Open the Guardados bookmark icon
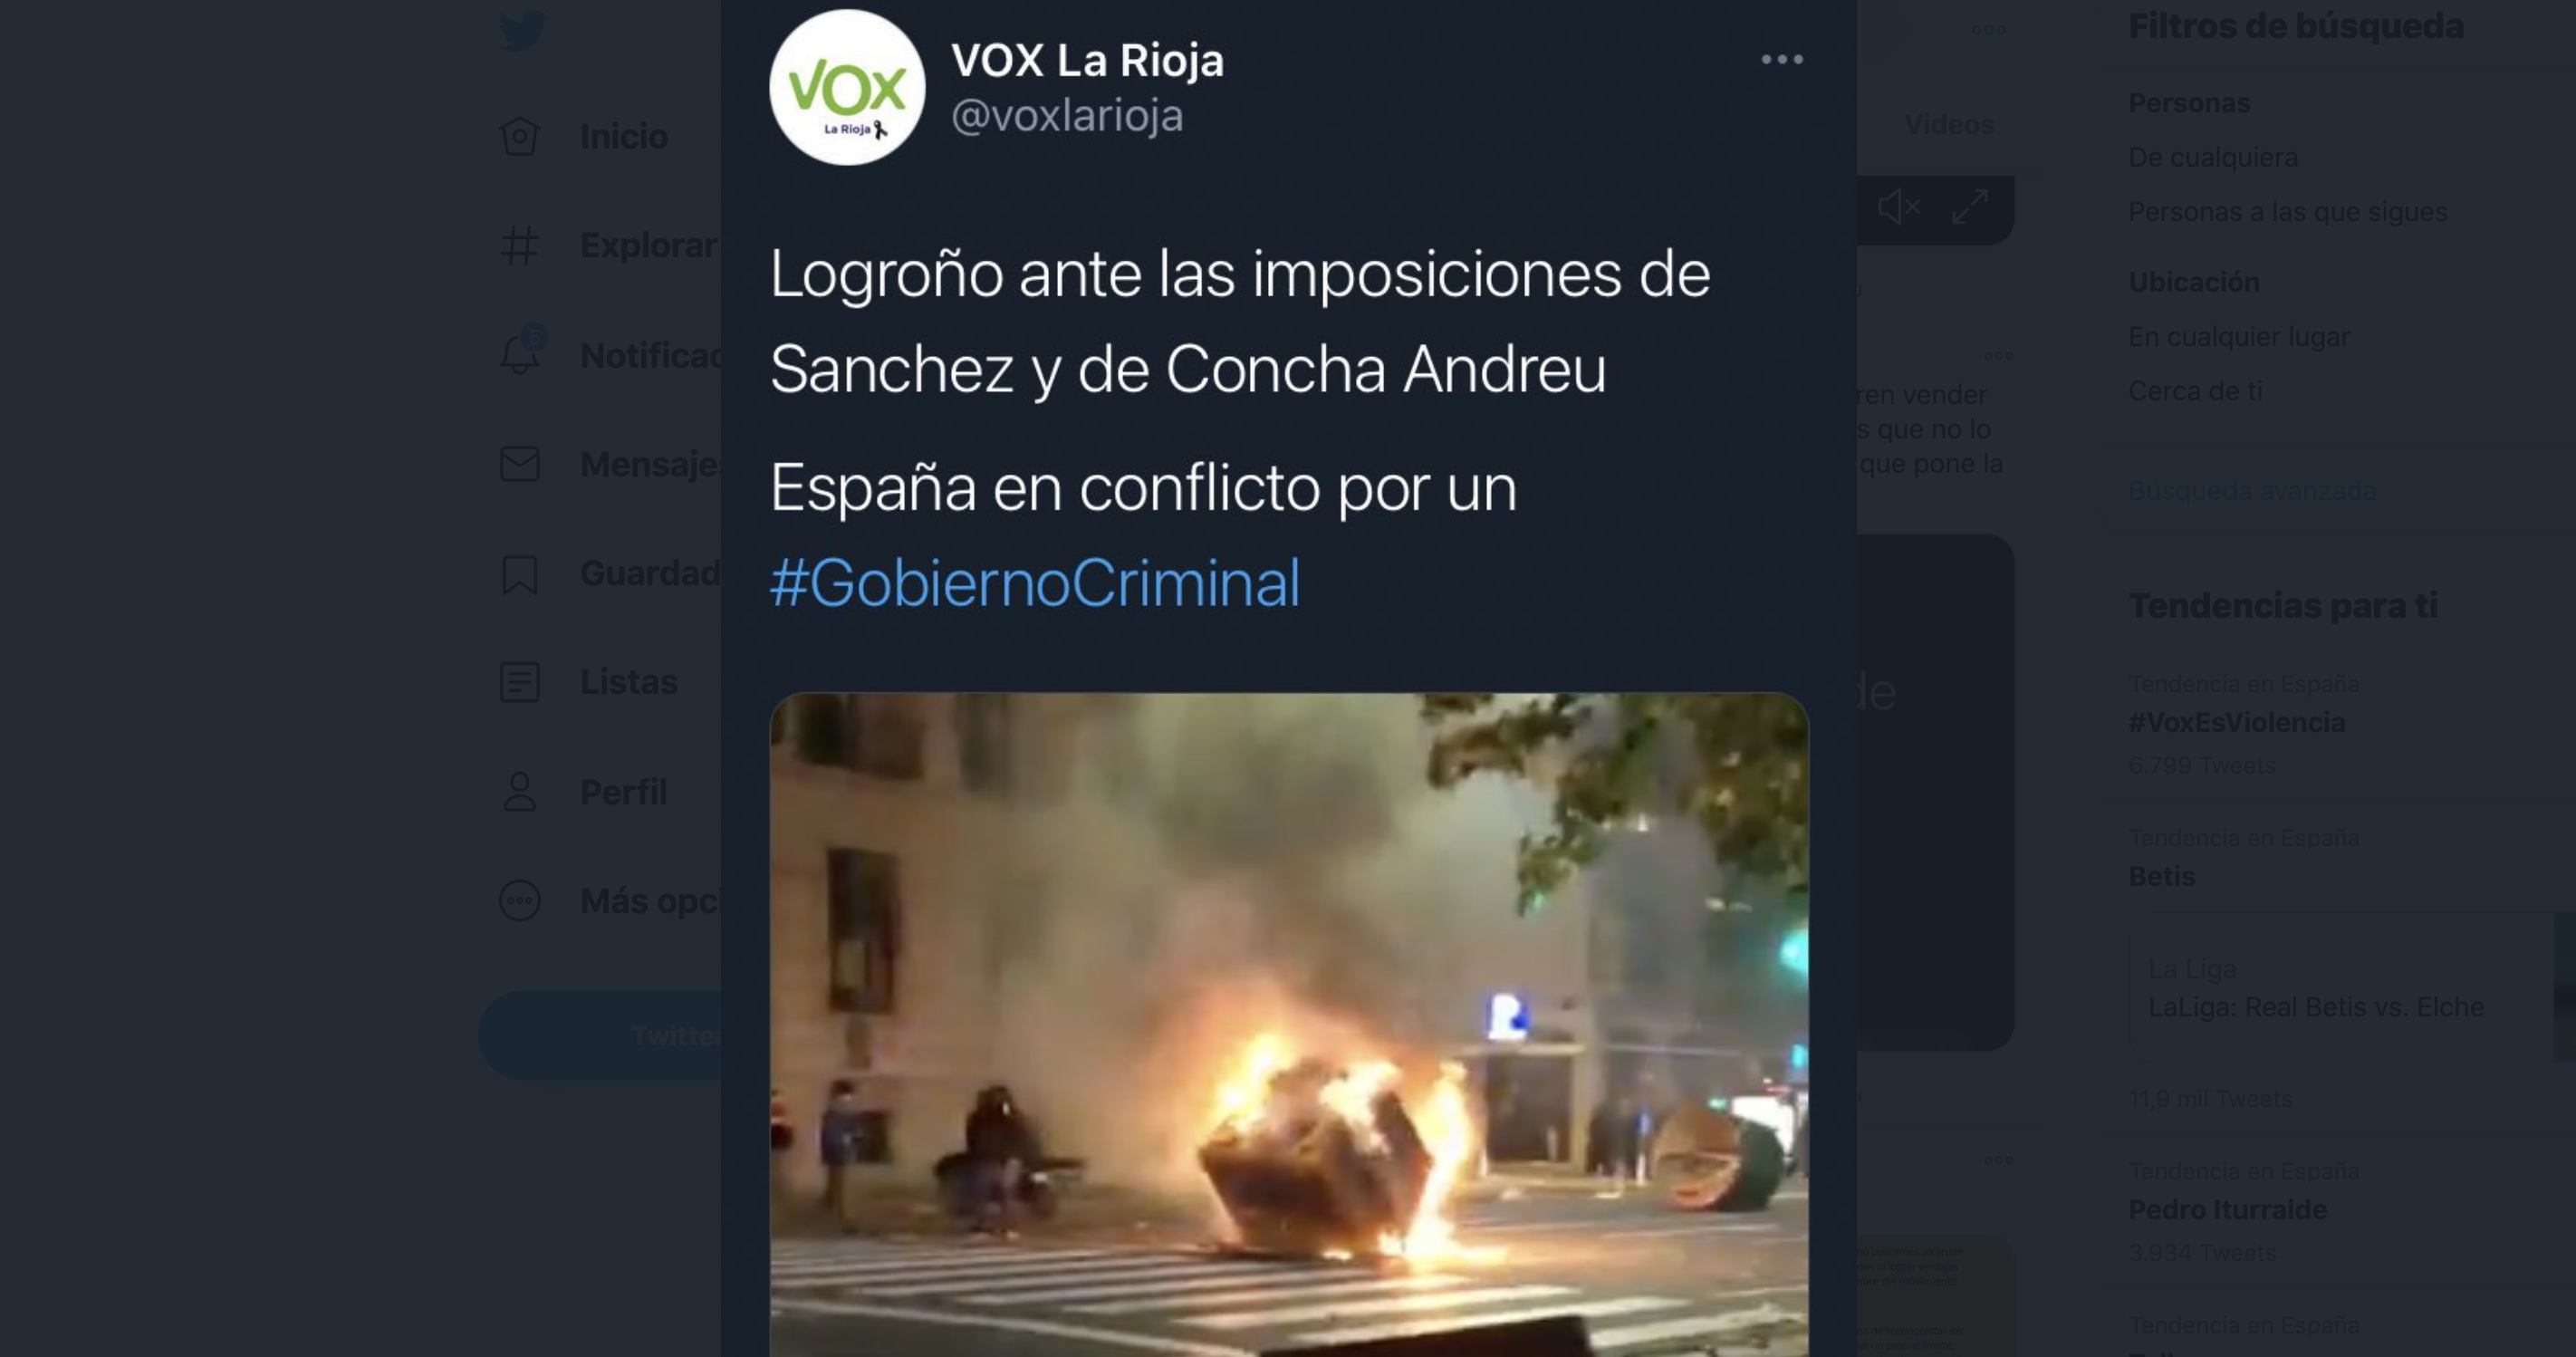The width and height of the screenshot is (2576, 1357). click(520, 574)
